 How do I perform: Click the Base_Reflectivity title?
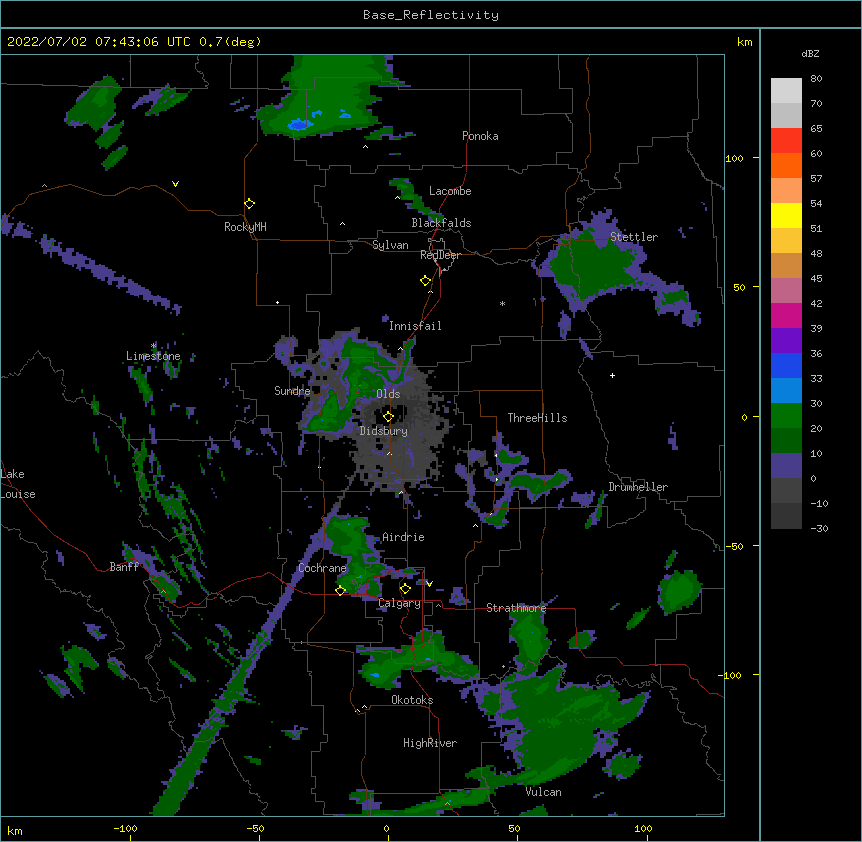(x=431, y=15)
